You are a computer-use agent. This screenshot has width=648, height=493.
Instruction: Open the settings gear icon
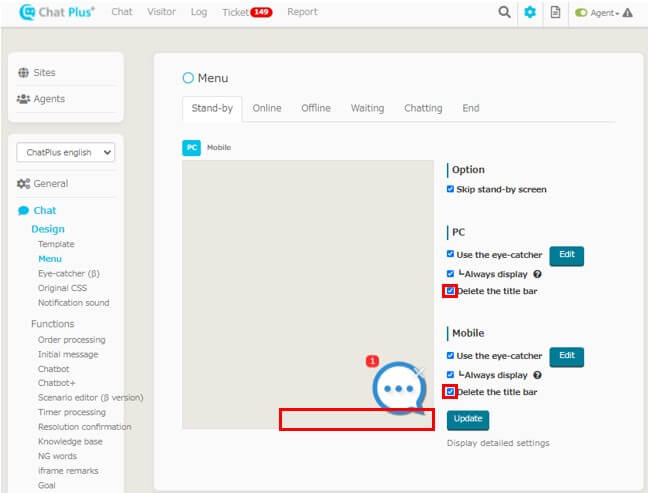coord(530,12)
